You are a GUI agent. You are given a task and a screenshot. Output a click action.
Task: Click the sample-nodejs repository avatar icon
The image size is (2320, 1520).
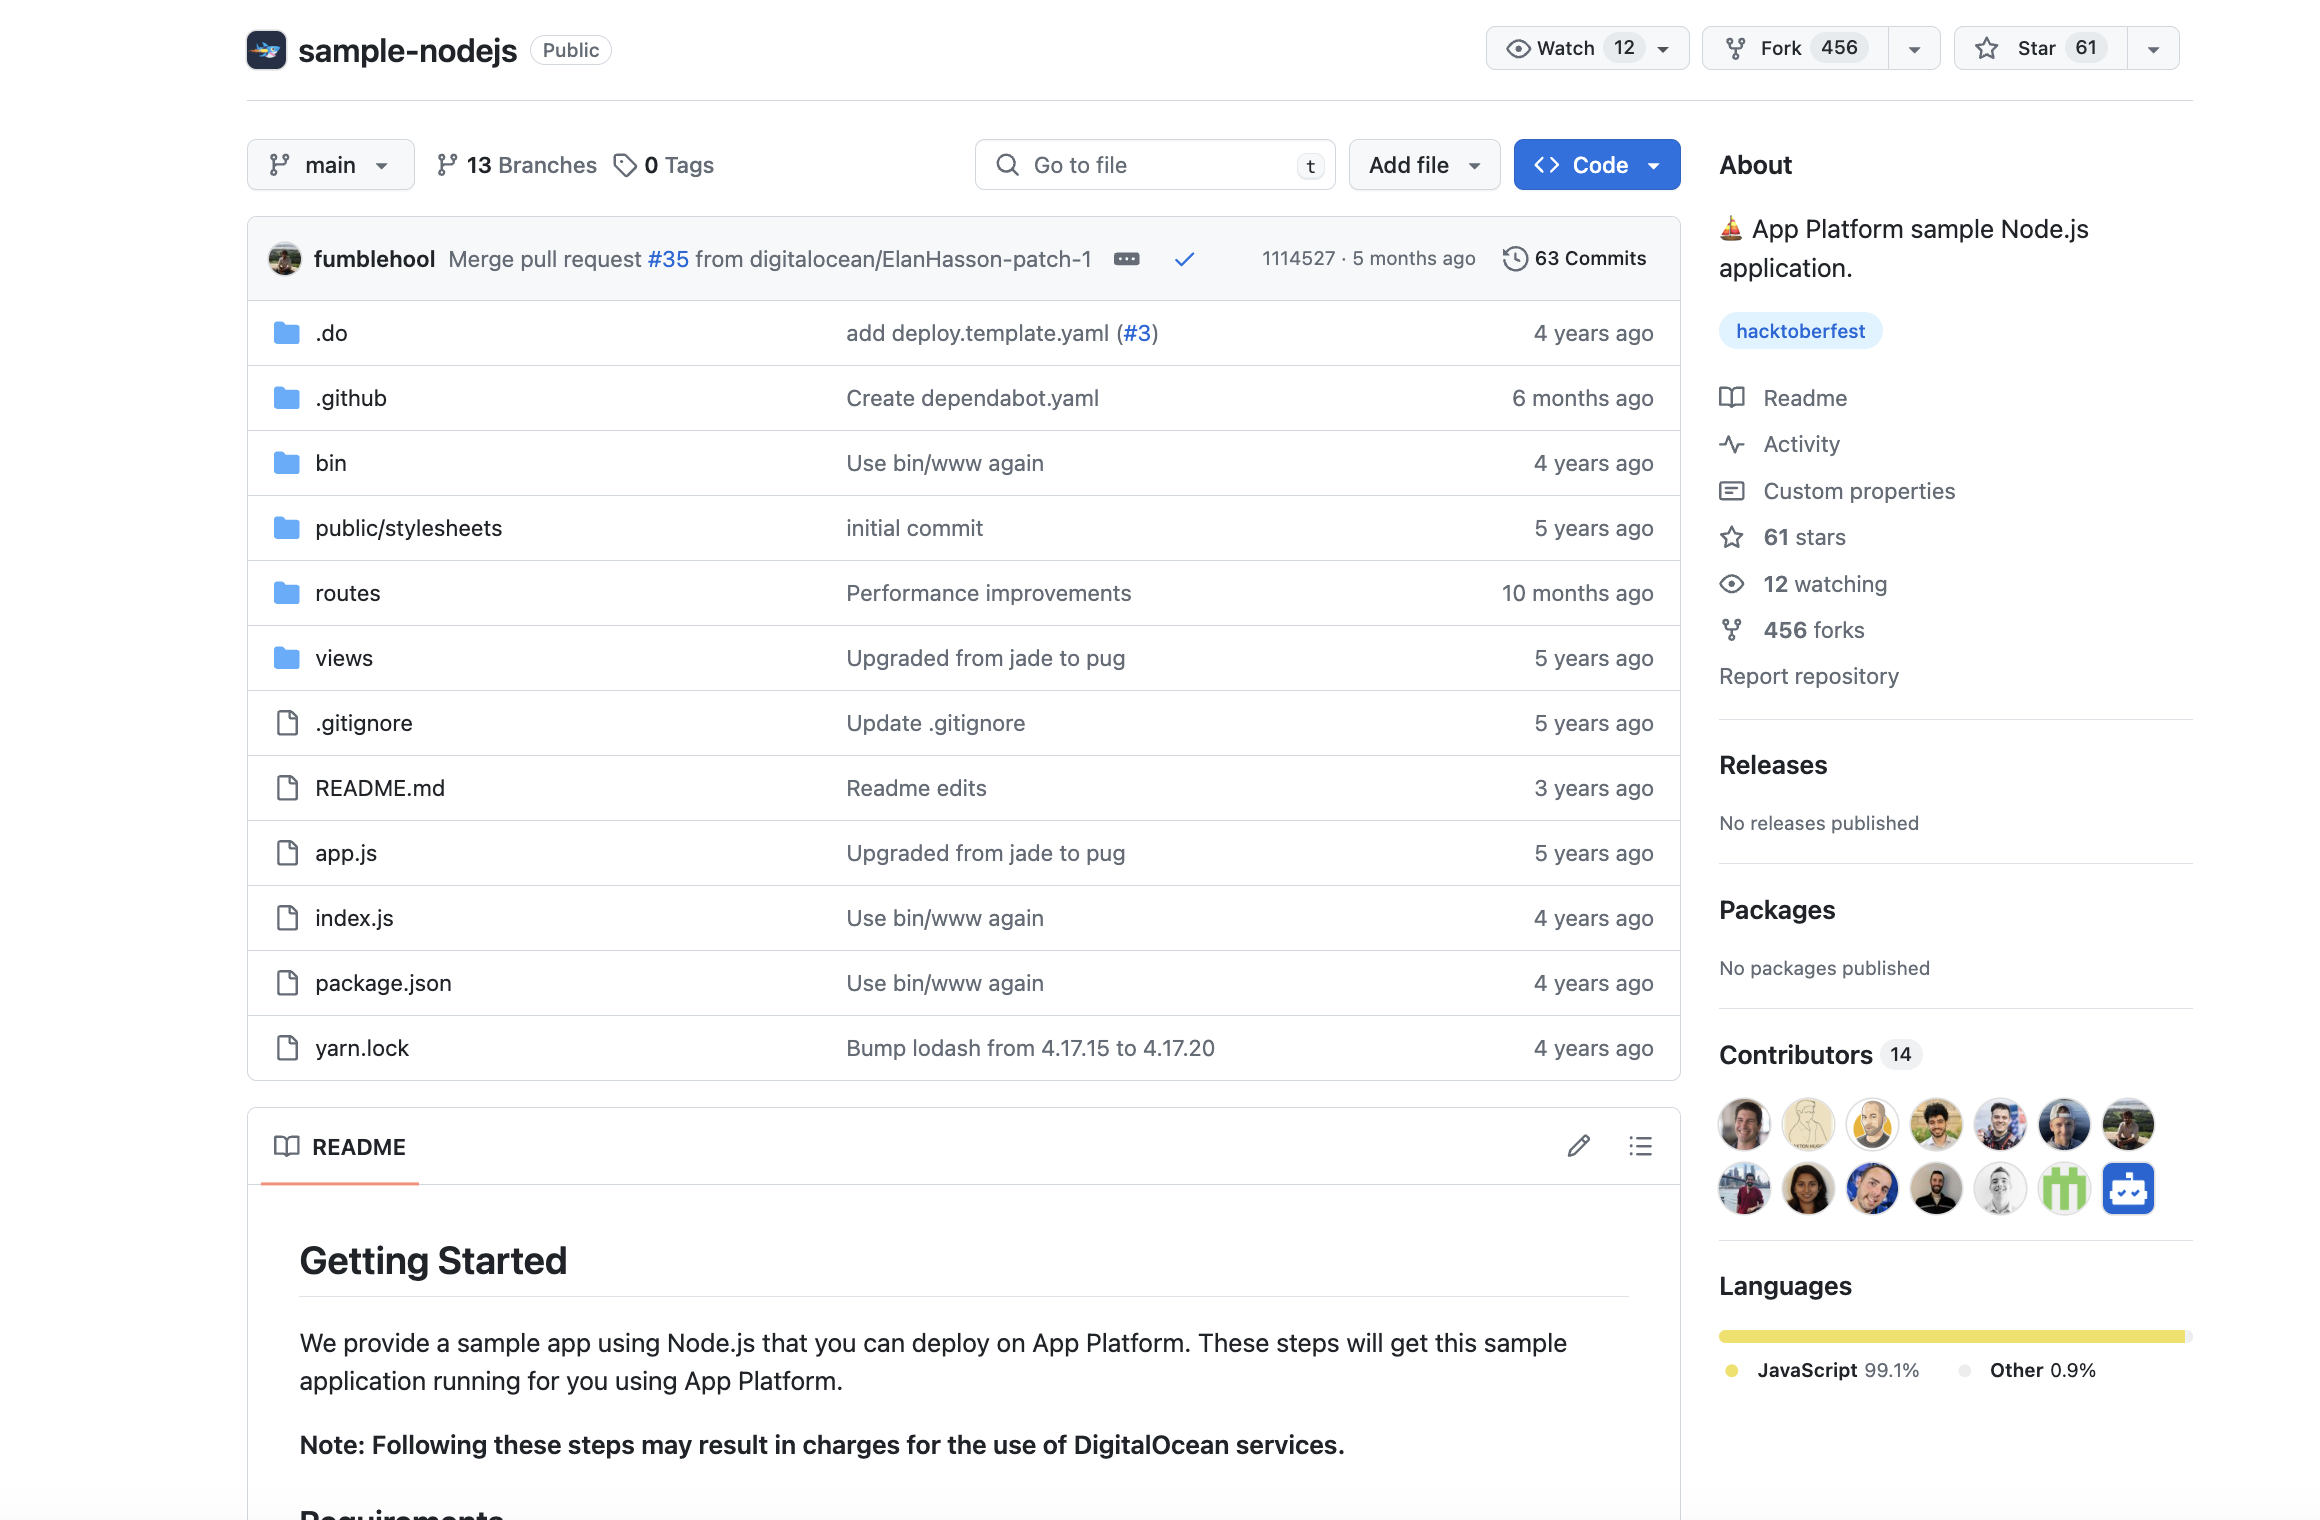point(267,50)
